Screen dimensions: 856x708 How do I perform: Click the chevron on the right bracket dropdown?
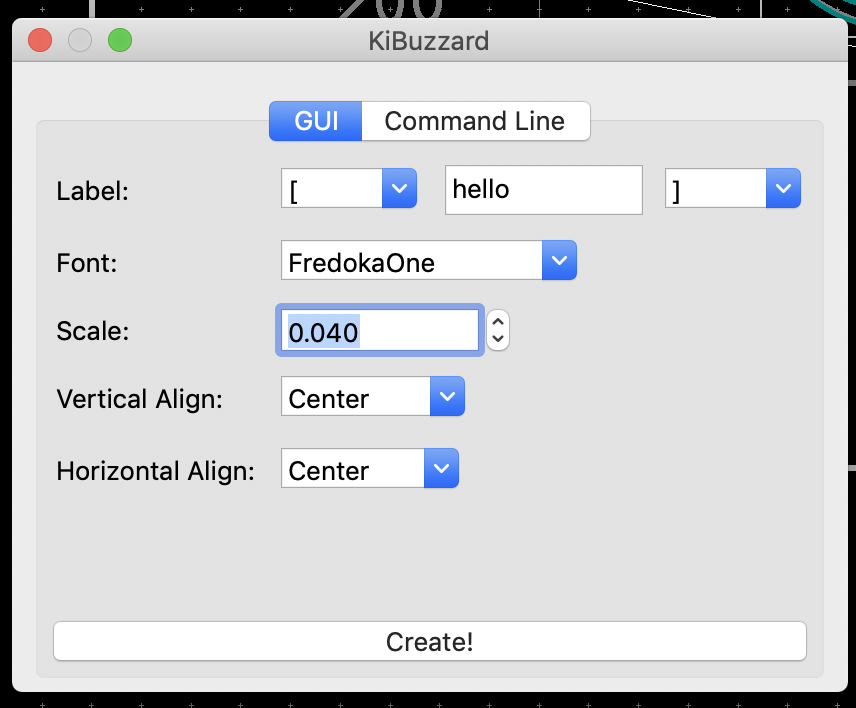(785, 188)
